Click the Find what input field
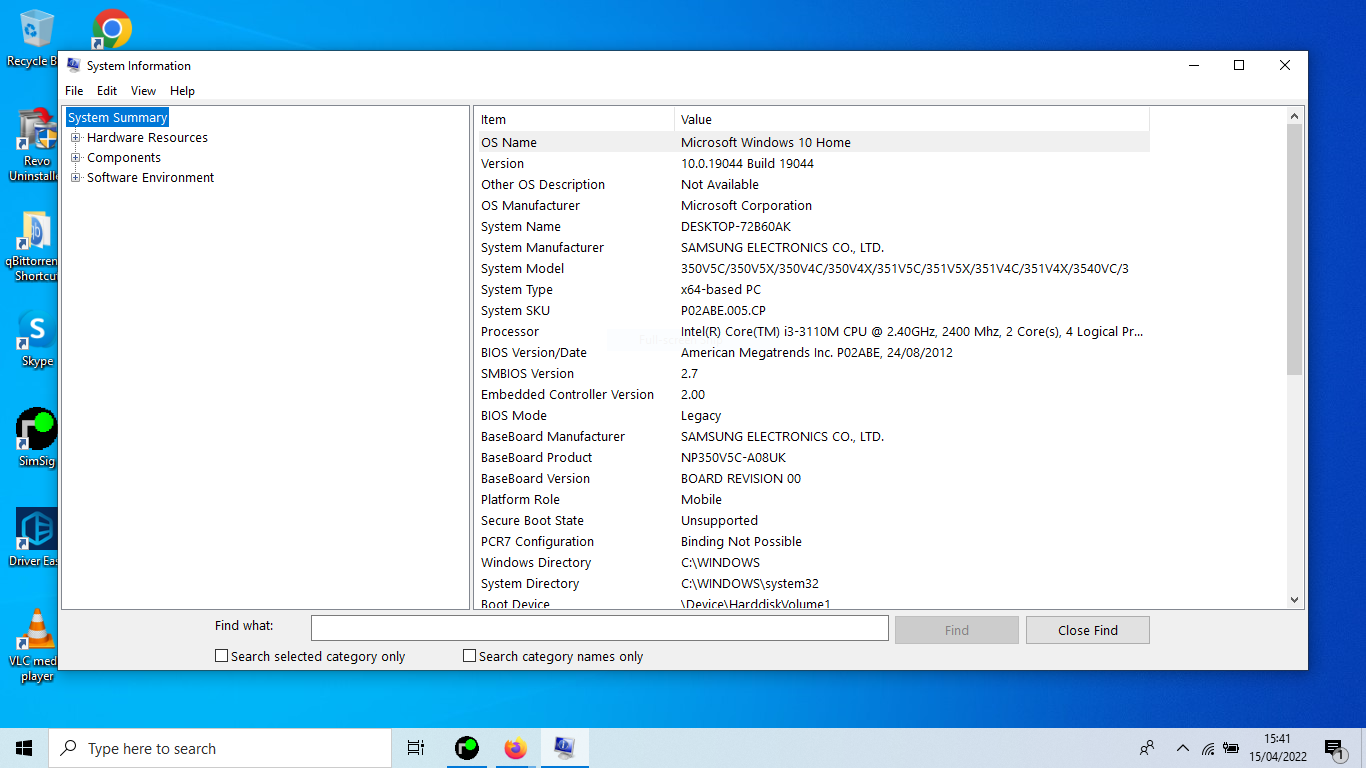This screenshot has width=1366, height=768. click(x=600, y=628)
